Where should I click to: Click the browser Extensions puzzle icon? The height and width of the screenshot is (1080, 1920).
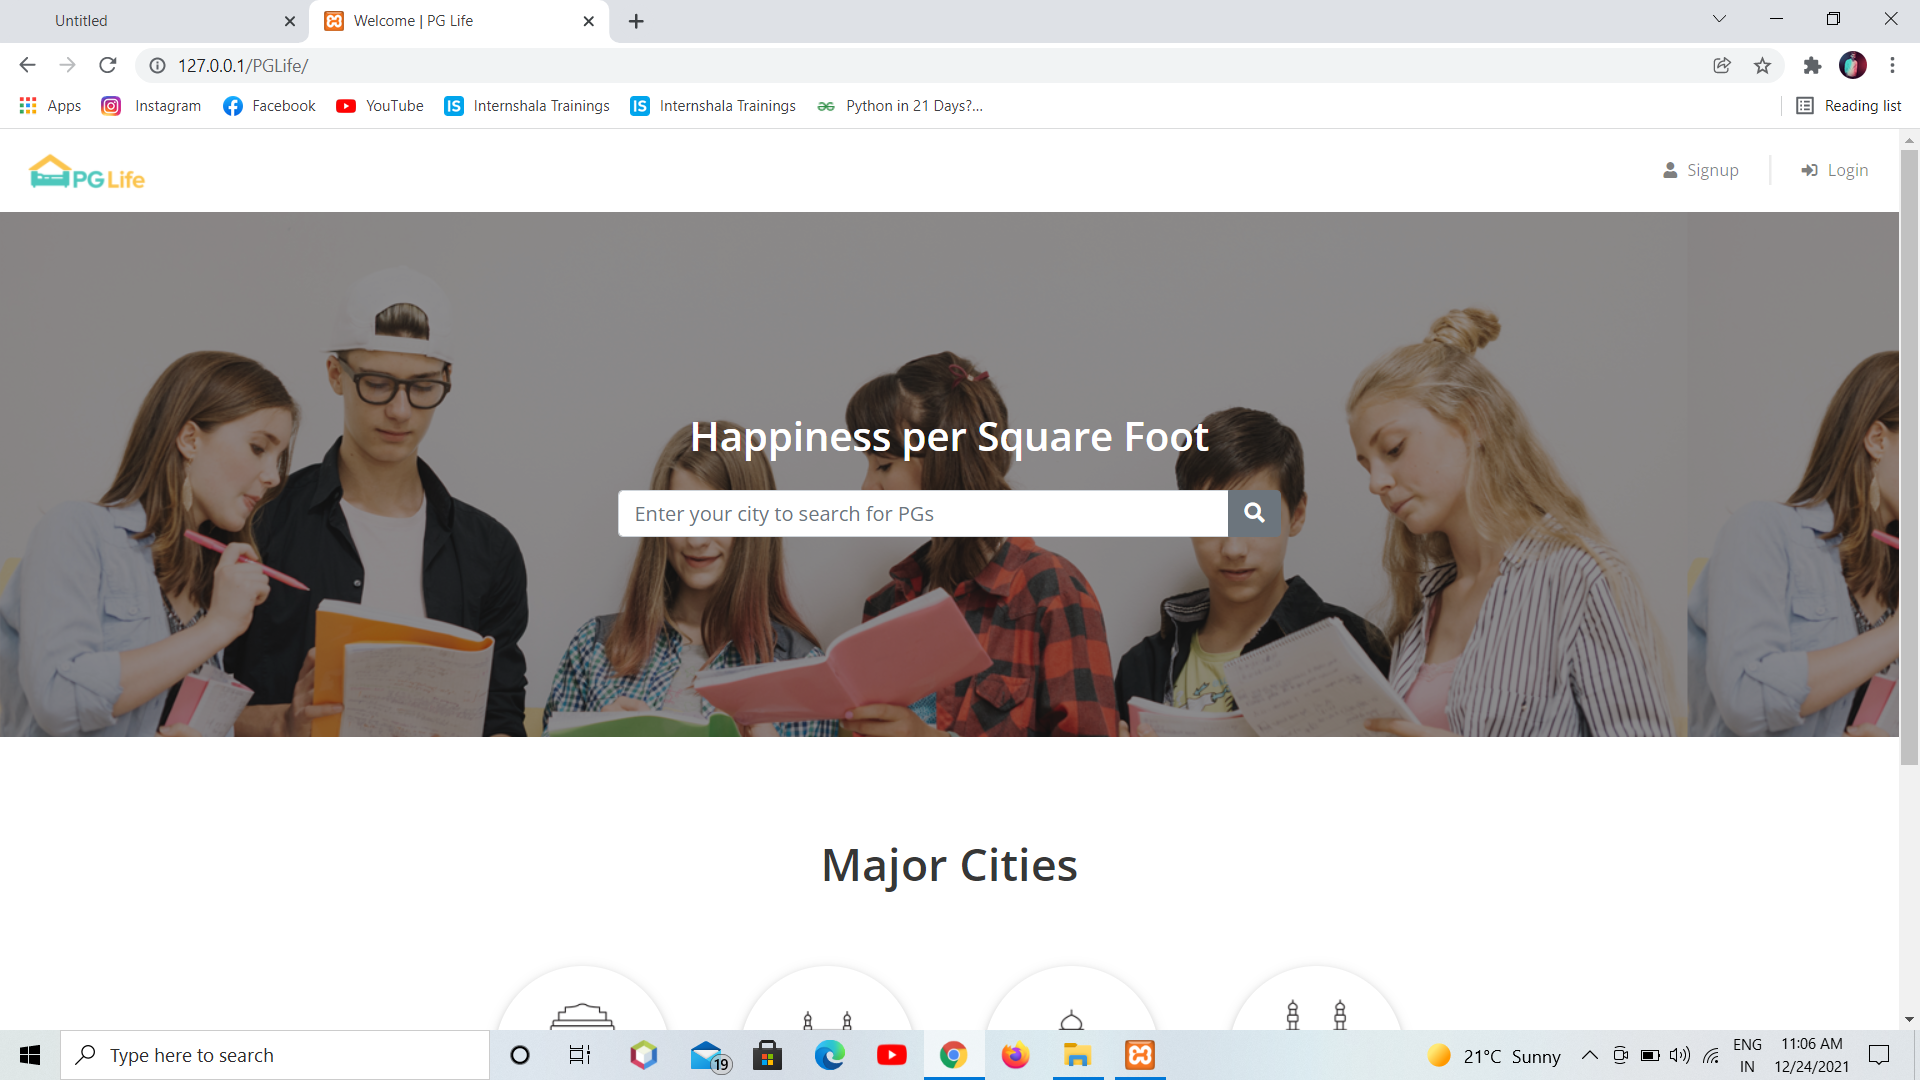coord(1813,65)
